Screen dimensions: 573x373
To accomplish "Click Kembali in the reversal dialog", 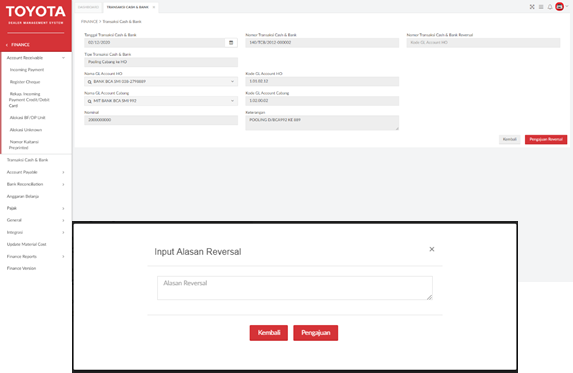I will pos(269,333).
